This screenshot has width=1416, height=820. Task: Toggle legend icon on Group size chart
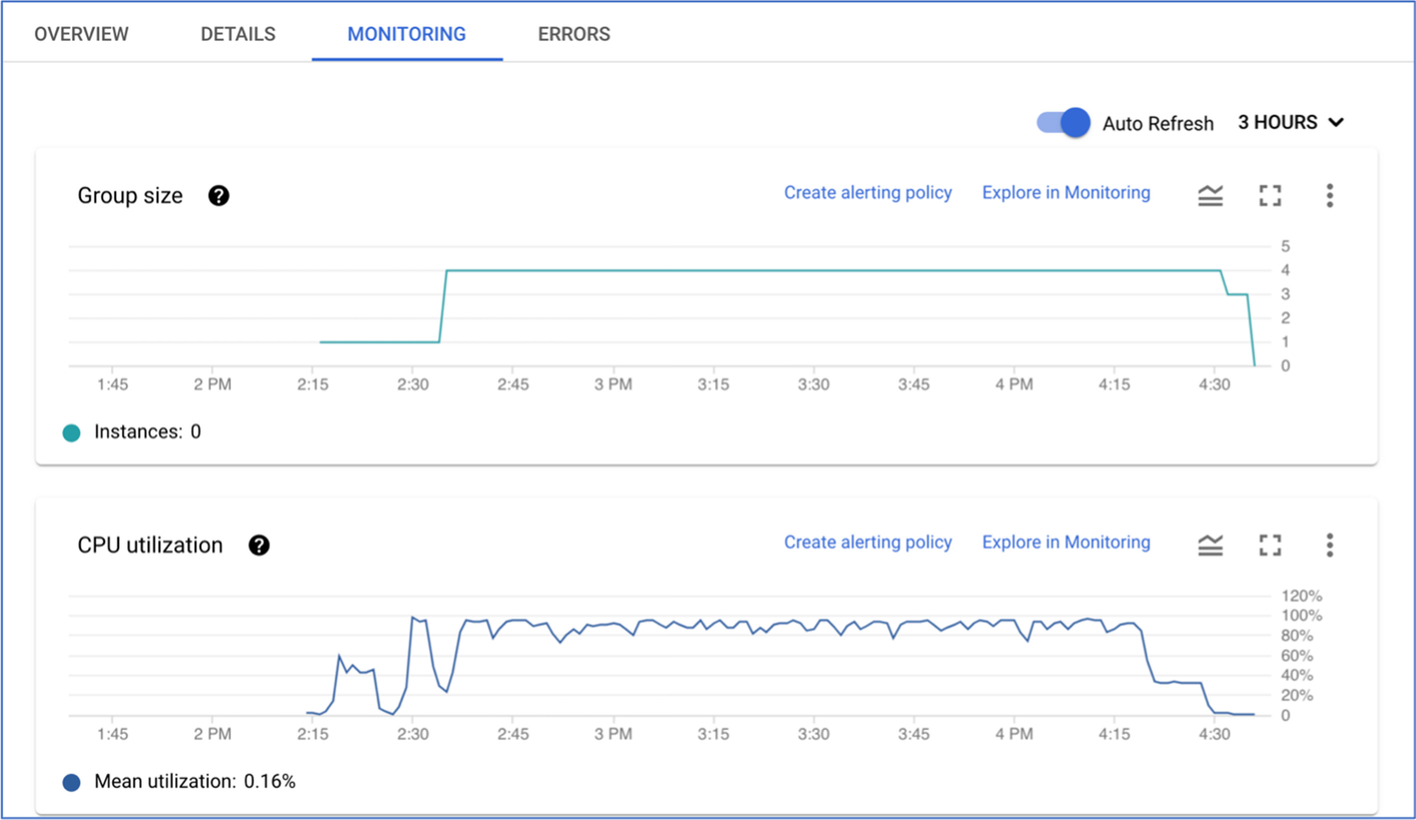tap(1210, 195)
